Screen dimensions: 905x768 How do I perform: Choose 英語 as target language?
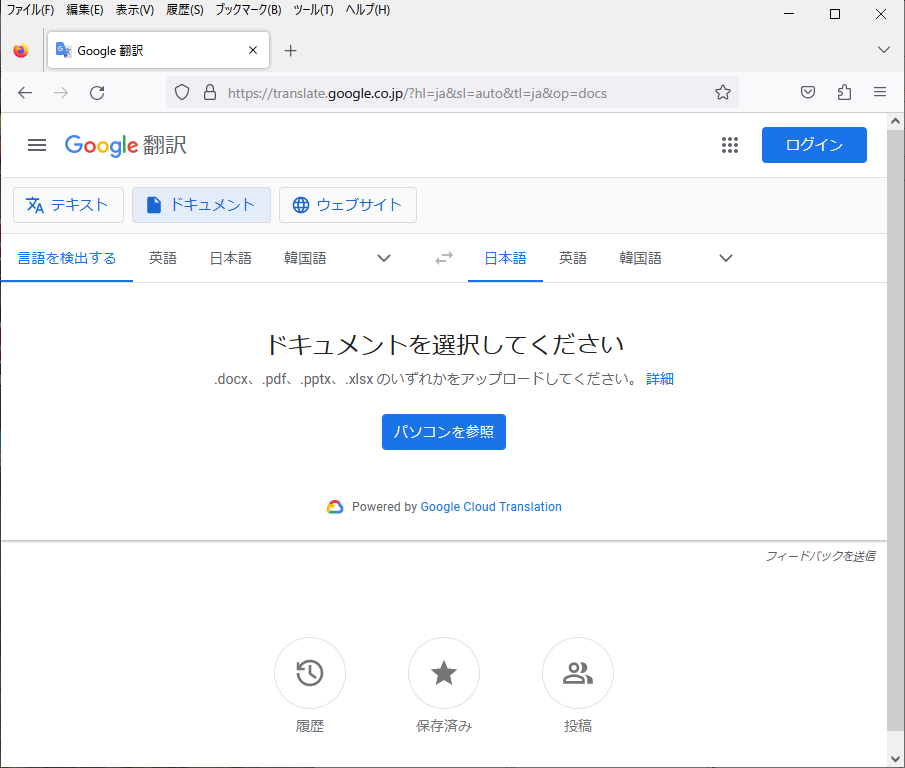coord(573,258)
